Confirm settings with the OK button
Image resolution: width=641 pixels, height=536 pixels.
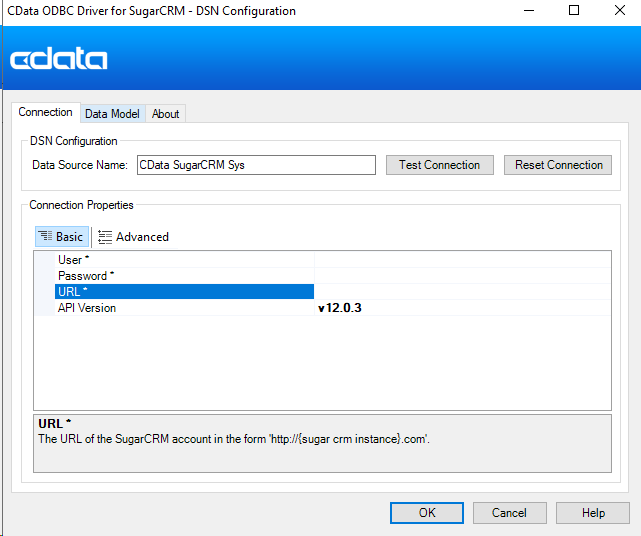427,513
